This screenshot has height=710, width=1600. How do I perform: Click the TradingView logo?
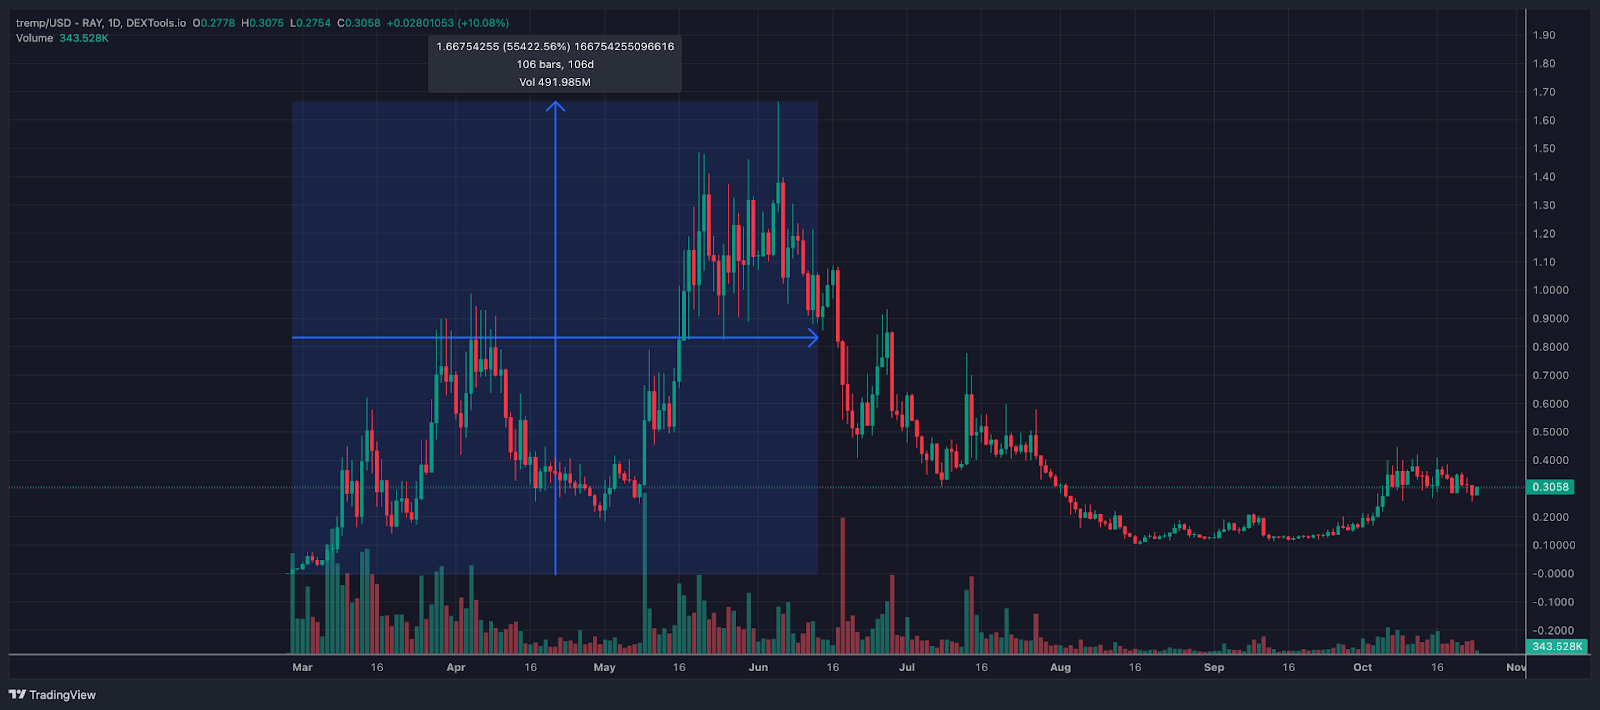[53, 695]
